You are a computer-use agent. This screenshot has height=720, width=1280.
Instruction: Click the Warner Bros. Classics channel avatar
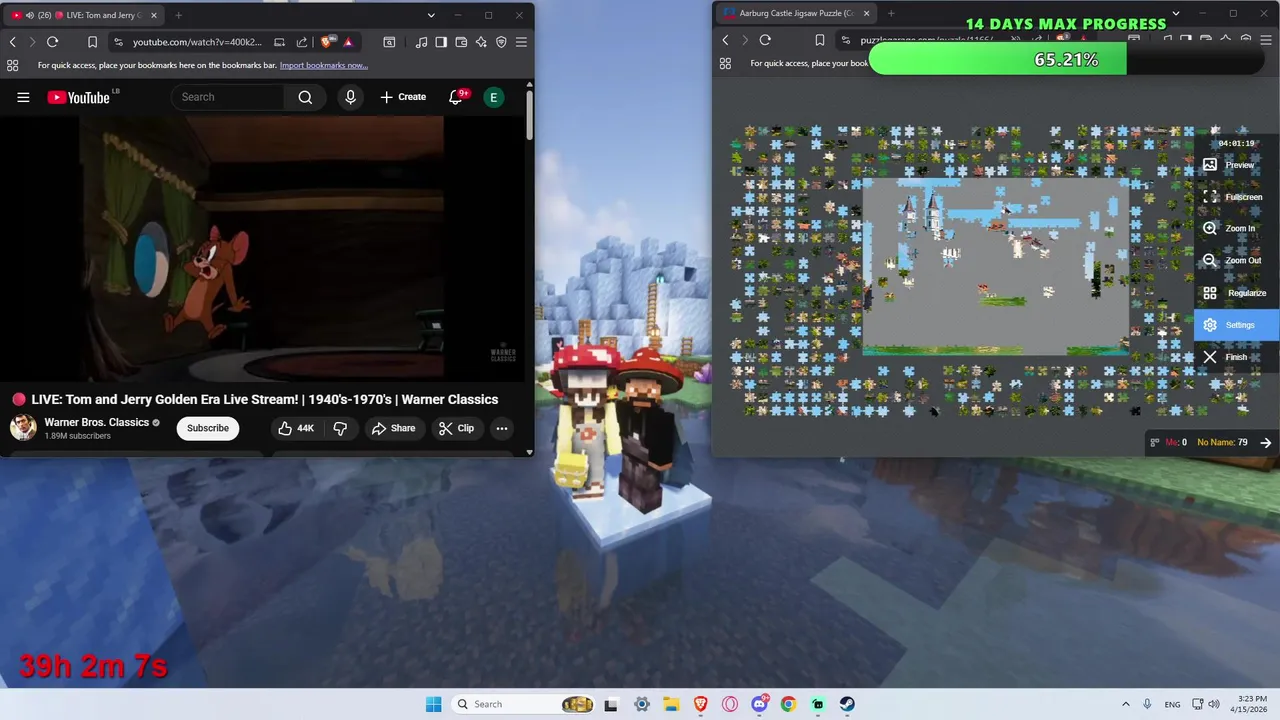click(x=23, y=428)
